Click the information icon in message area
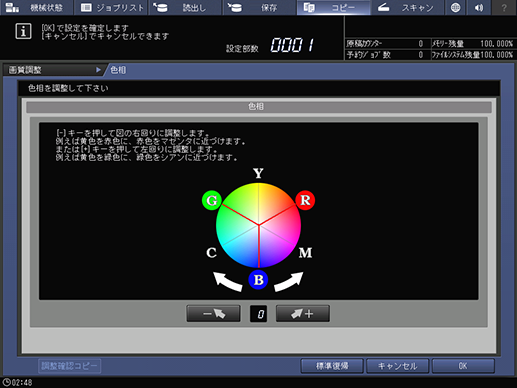 [23, 31]
